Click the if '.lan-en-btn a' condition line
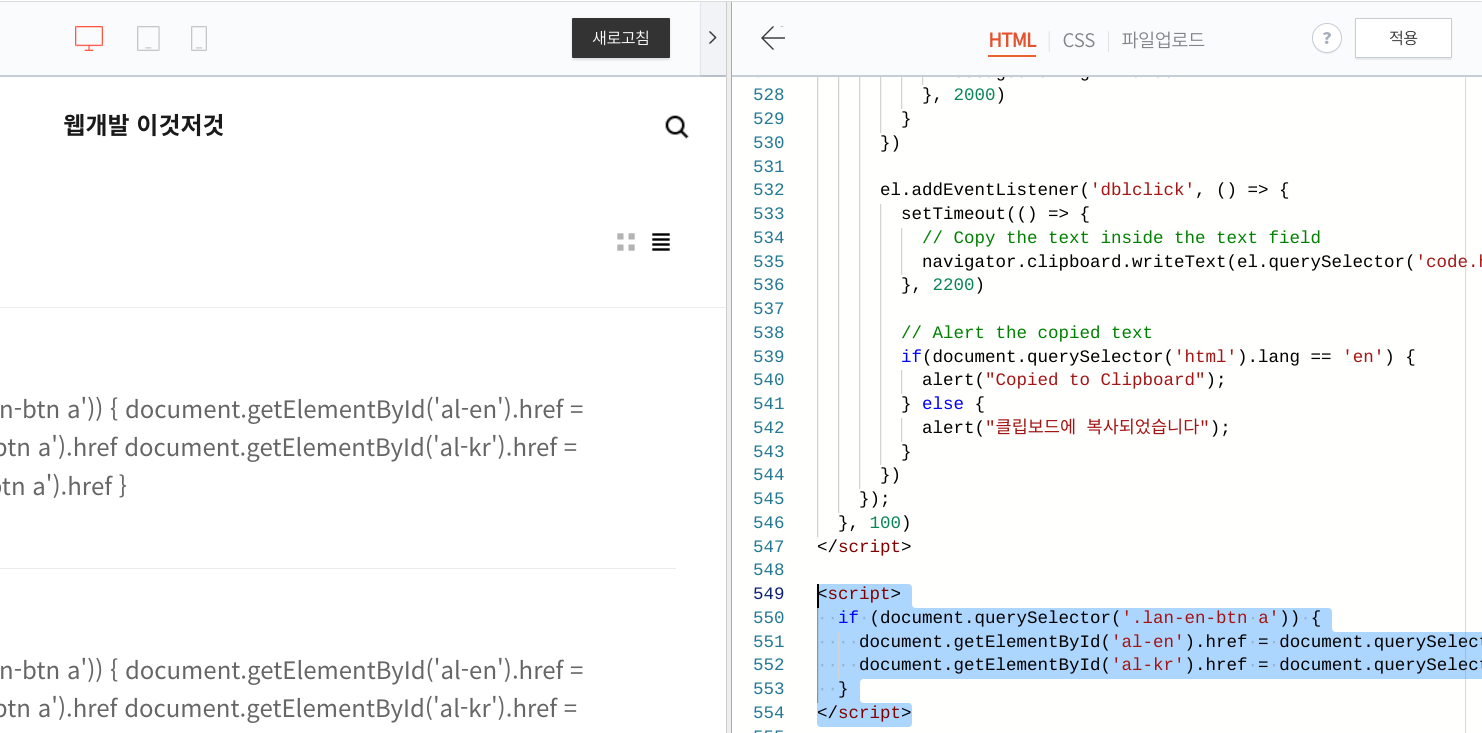 coord(1080,618)
